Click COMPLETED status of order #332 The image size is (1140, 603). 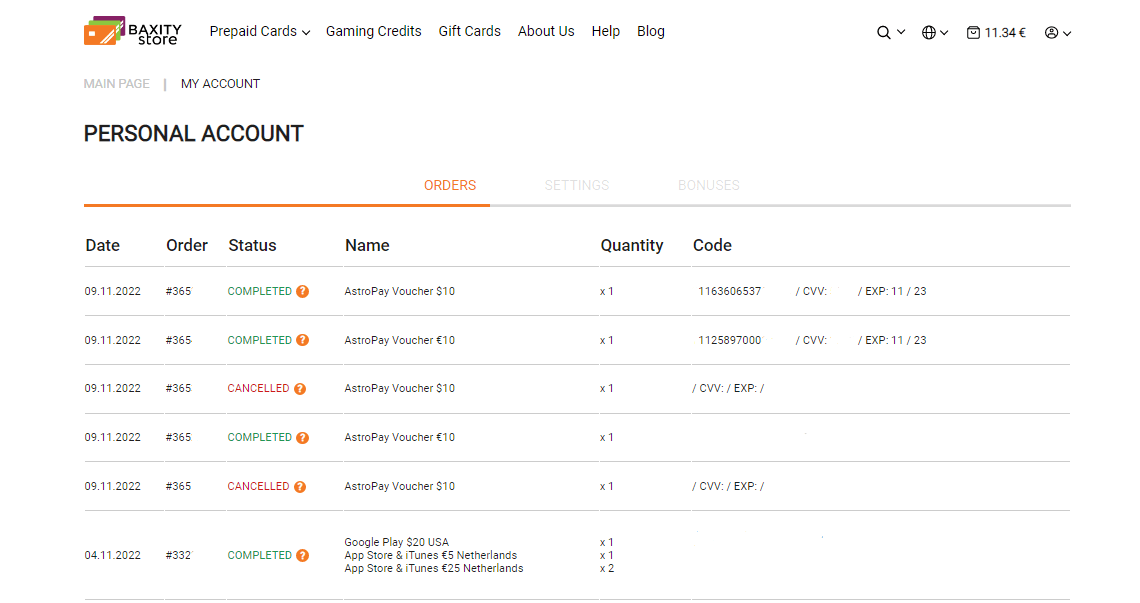260,556
